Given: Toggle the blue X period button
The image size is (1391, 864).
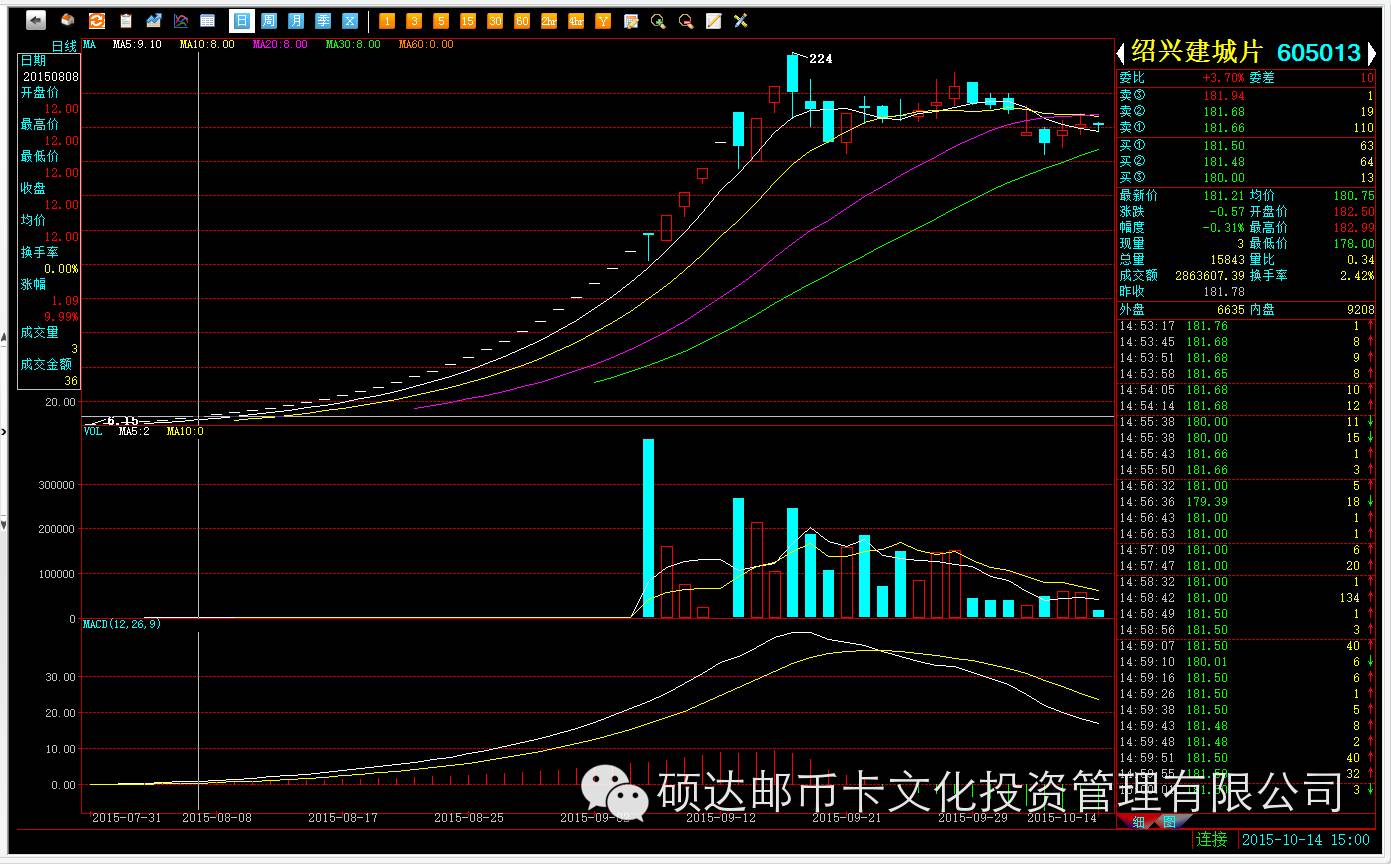Looking at the screenshot, I should point(350,20).
